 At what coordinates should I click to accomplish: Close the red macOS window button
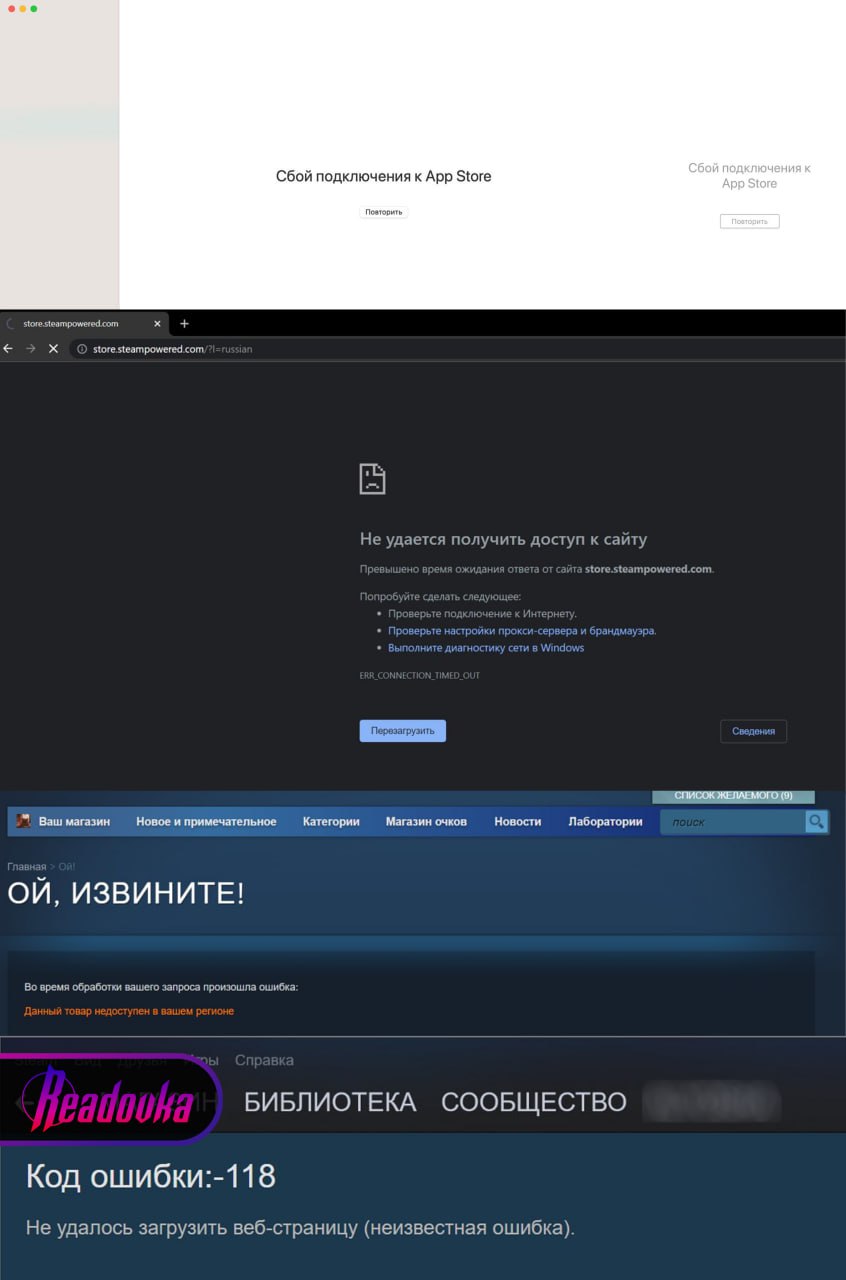11,8
